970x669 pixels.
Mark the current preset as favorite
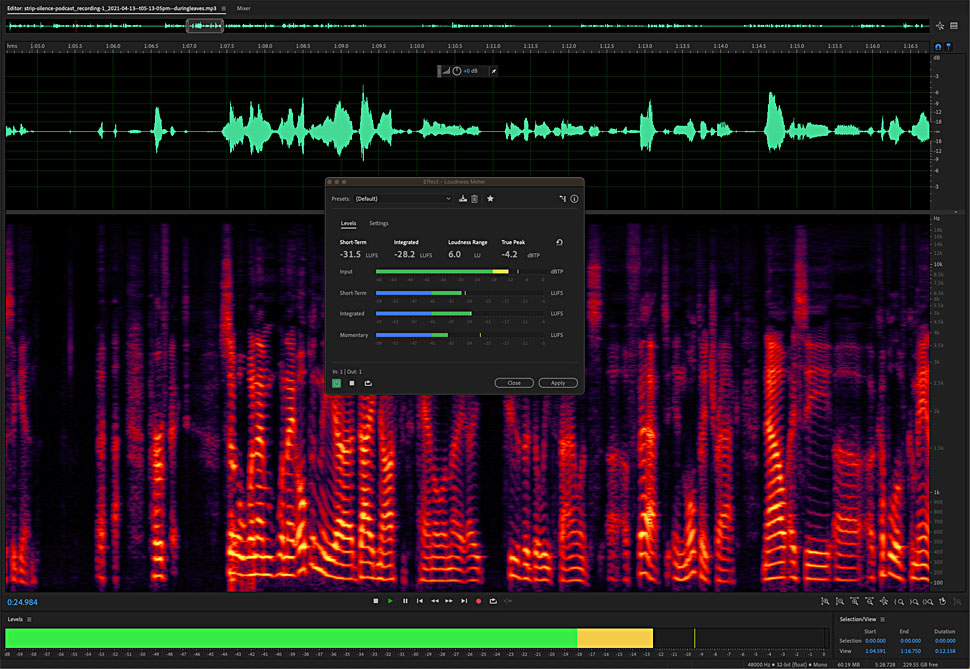tap(490, 199)
